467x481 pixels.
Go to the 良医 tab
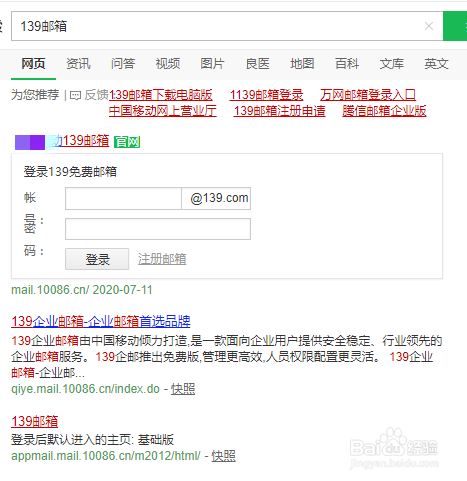point(257,63)
